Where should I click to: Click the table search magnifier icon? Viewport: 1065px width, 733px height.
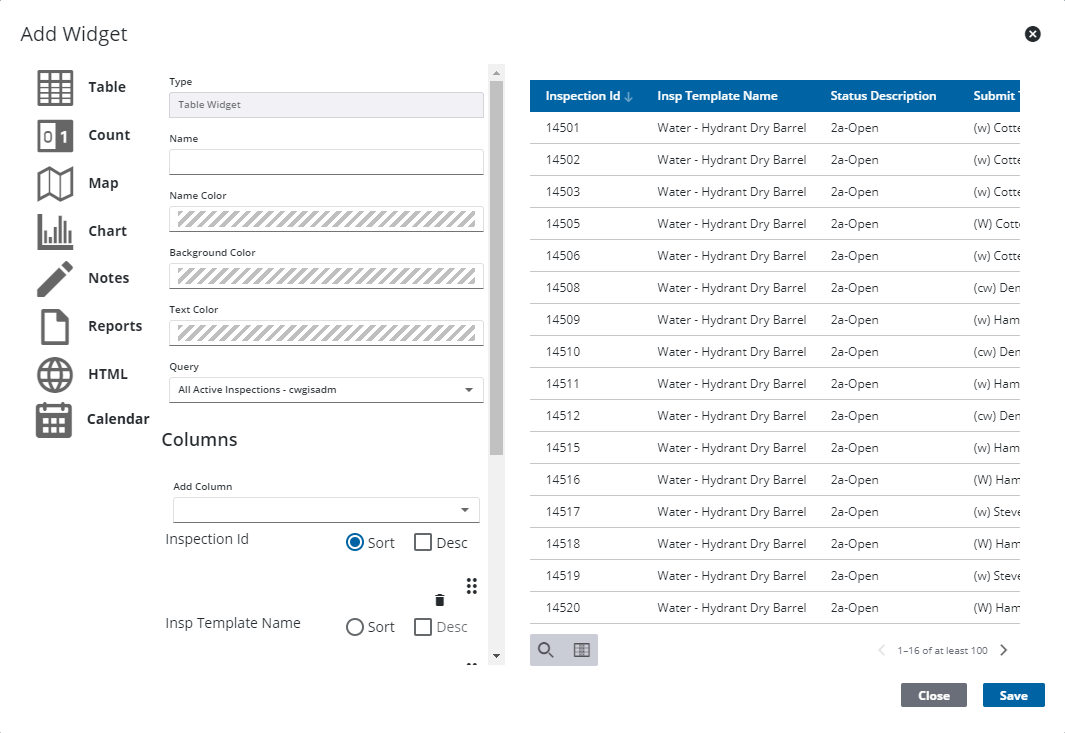pos(546,650)
